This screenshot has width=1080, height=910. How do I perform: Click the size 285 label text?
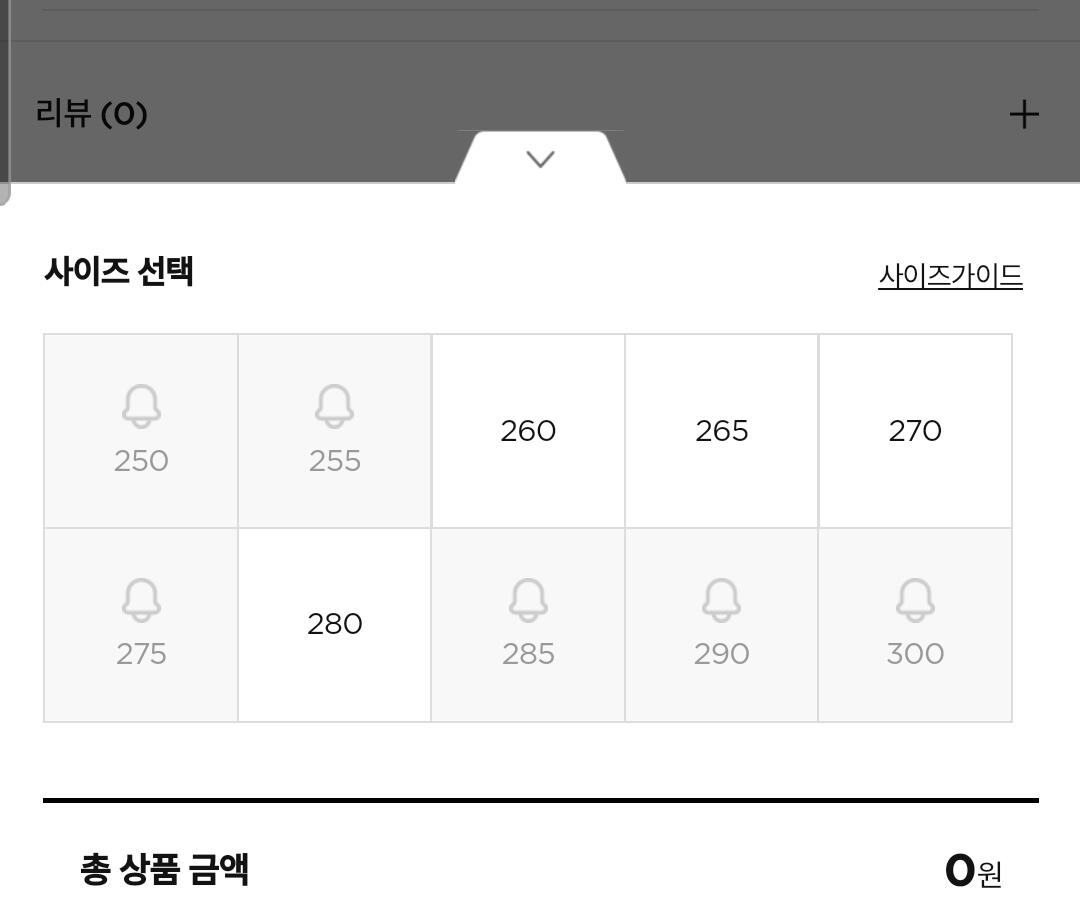pyautogui.click(x=528, y=654)
